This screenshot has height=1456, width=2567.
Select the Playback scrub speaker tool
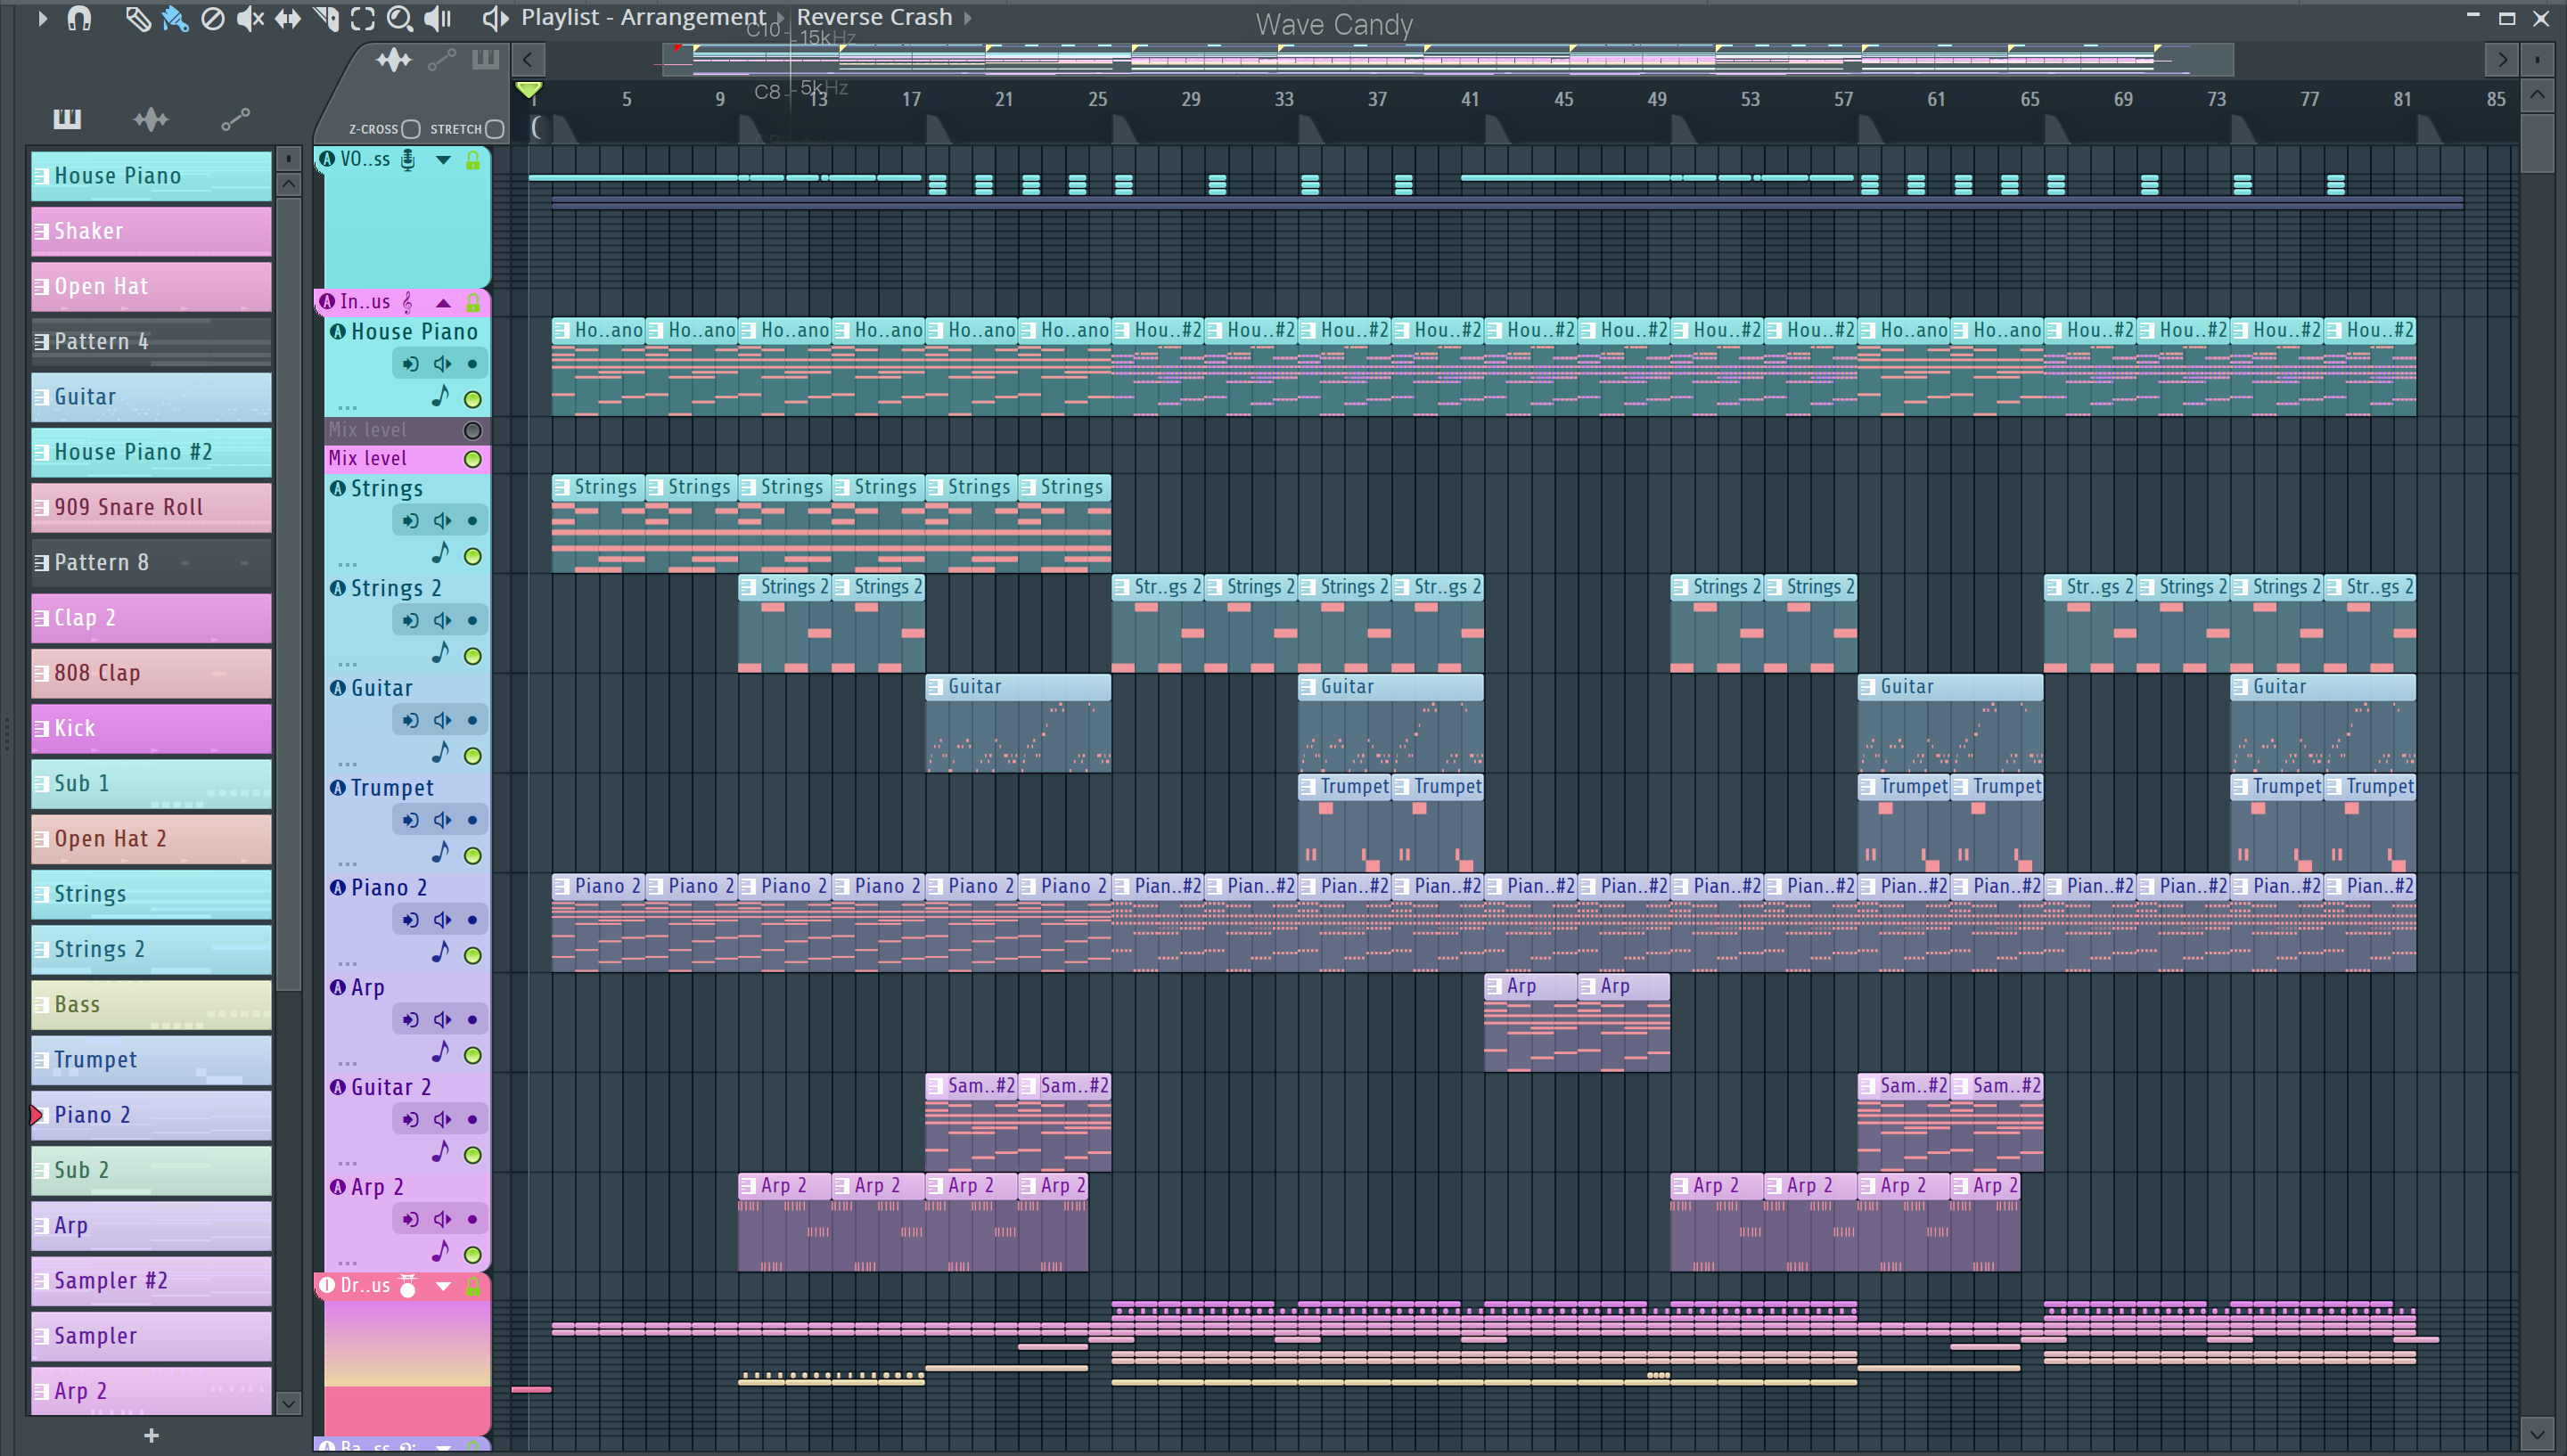click(438, 18)
